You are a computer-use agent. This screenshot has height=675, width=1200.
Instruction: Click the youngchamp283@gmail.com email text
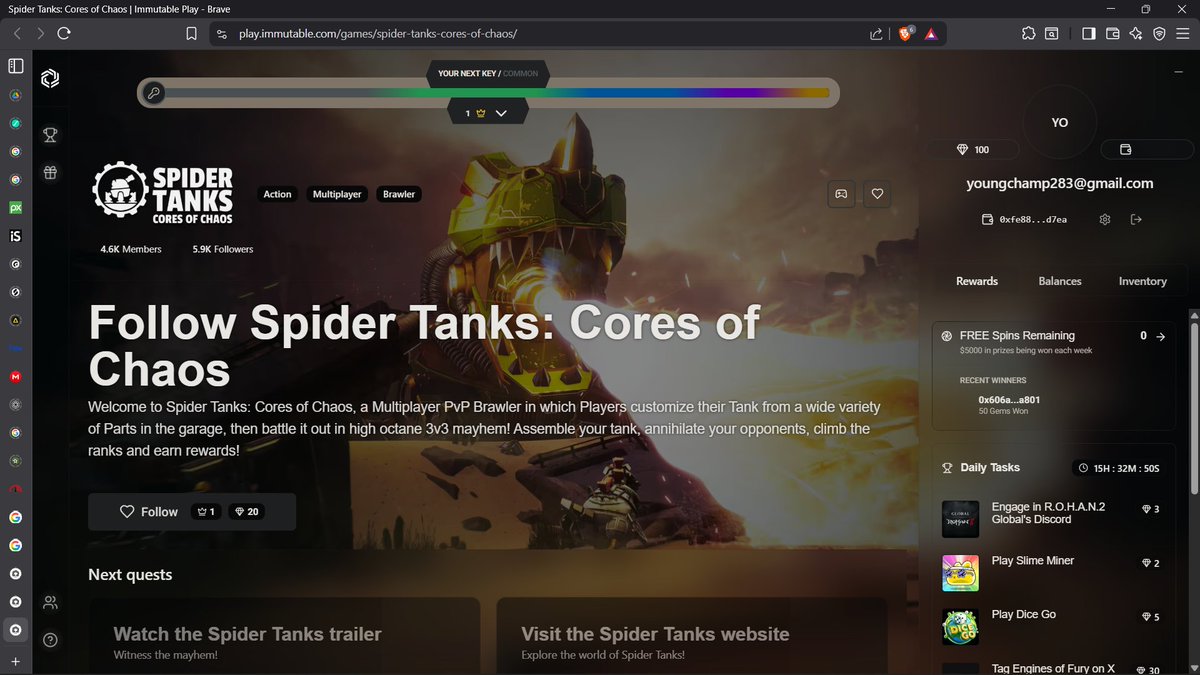pos(1060,184)
